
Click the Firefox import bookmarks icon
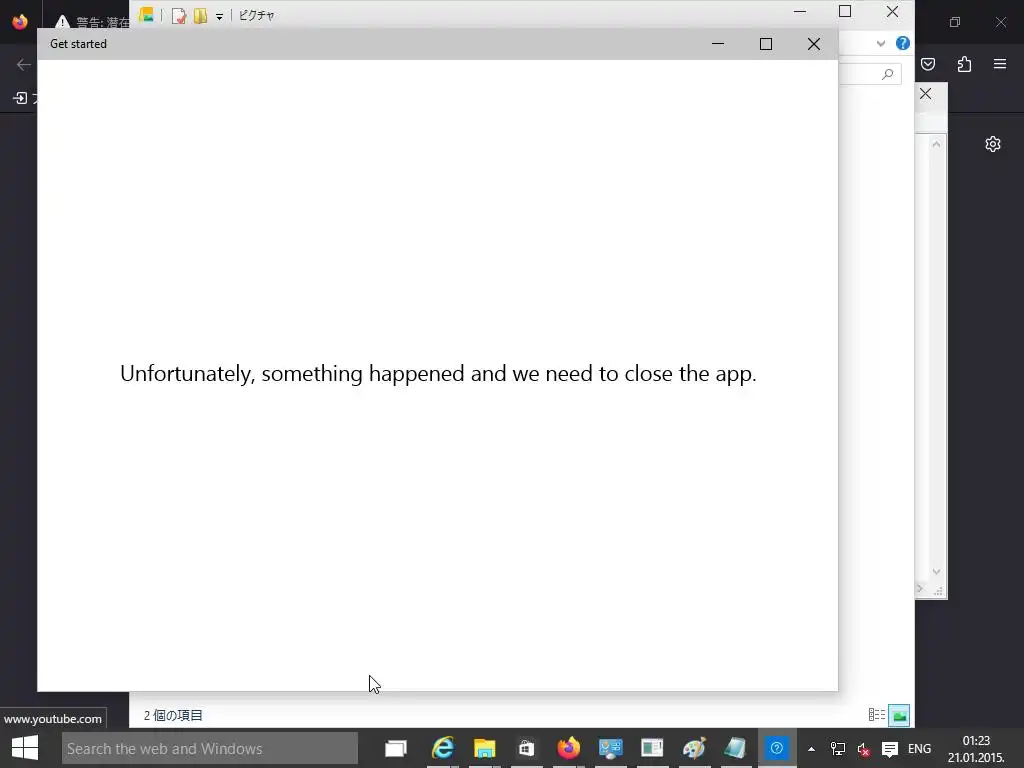click(20, 98)
